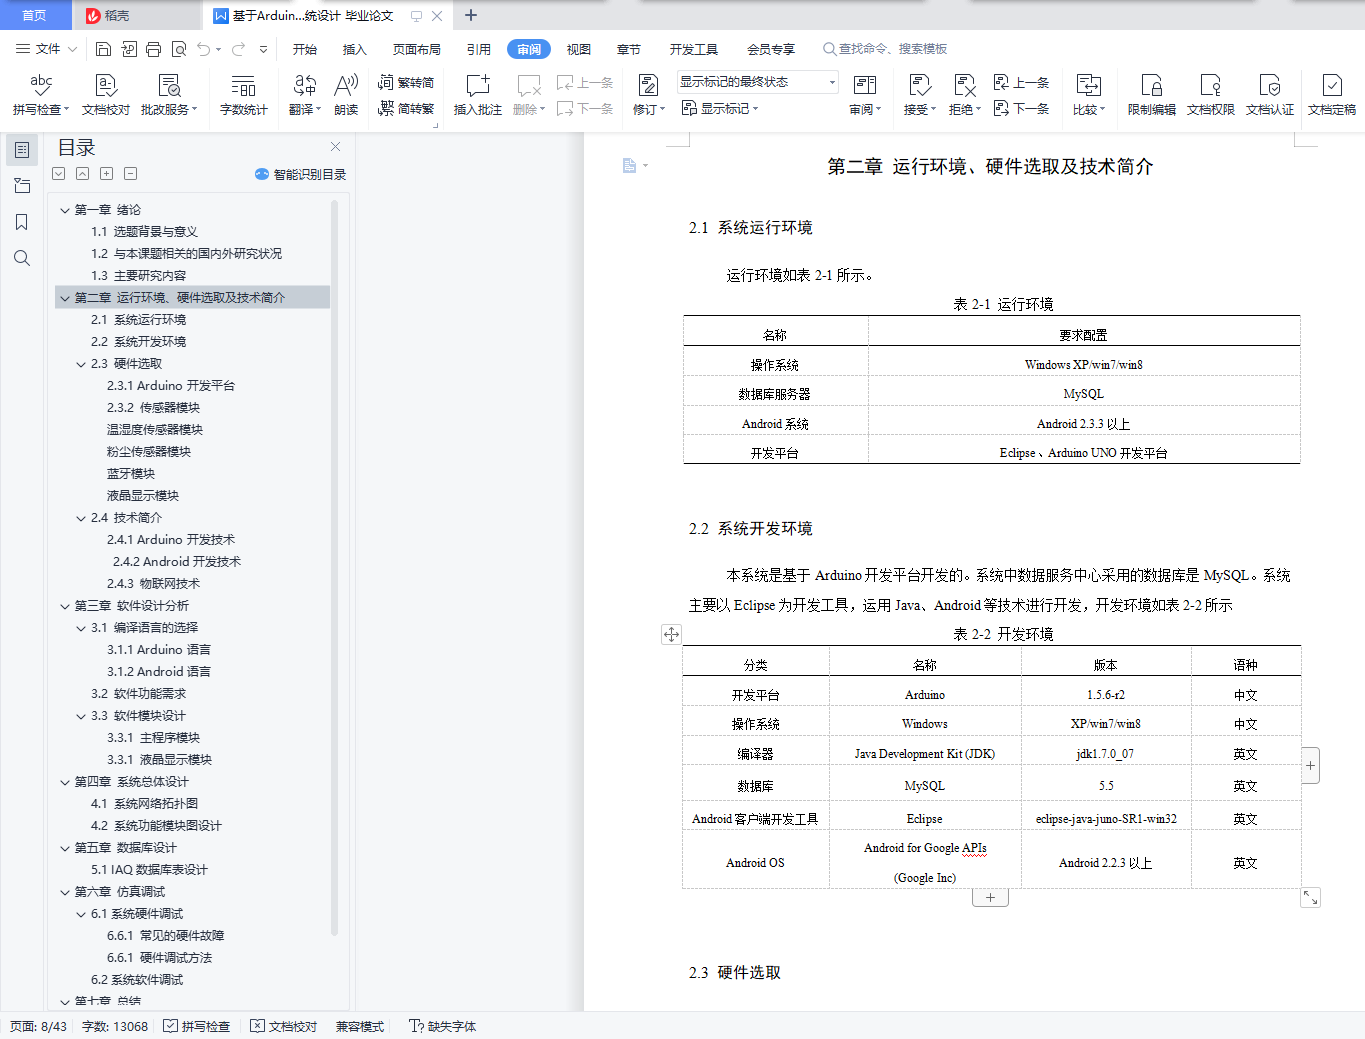This screenshot has height=1039, width=1365.
Task: Open the chapters sidebar icon
Action: [21, 186]
